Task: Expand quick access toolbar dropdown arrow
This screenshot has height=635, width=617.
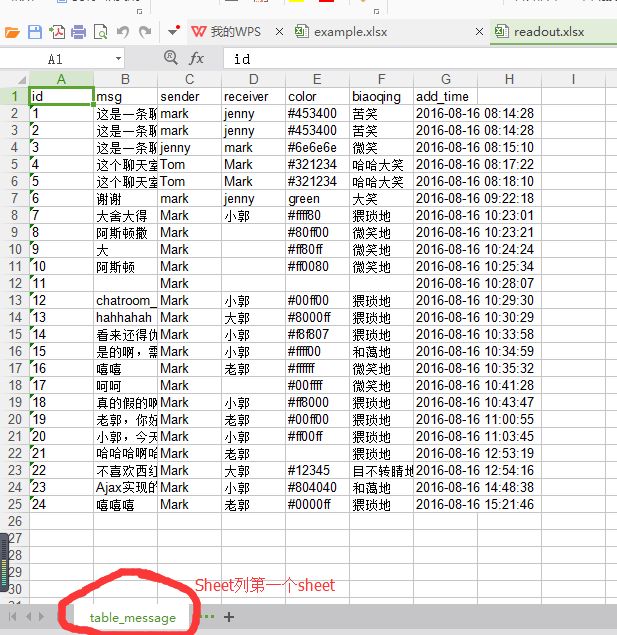Action: pos(174,31)
